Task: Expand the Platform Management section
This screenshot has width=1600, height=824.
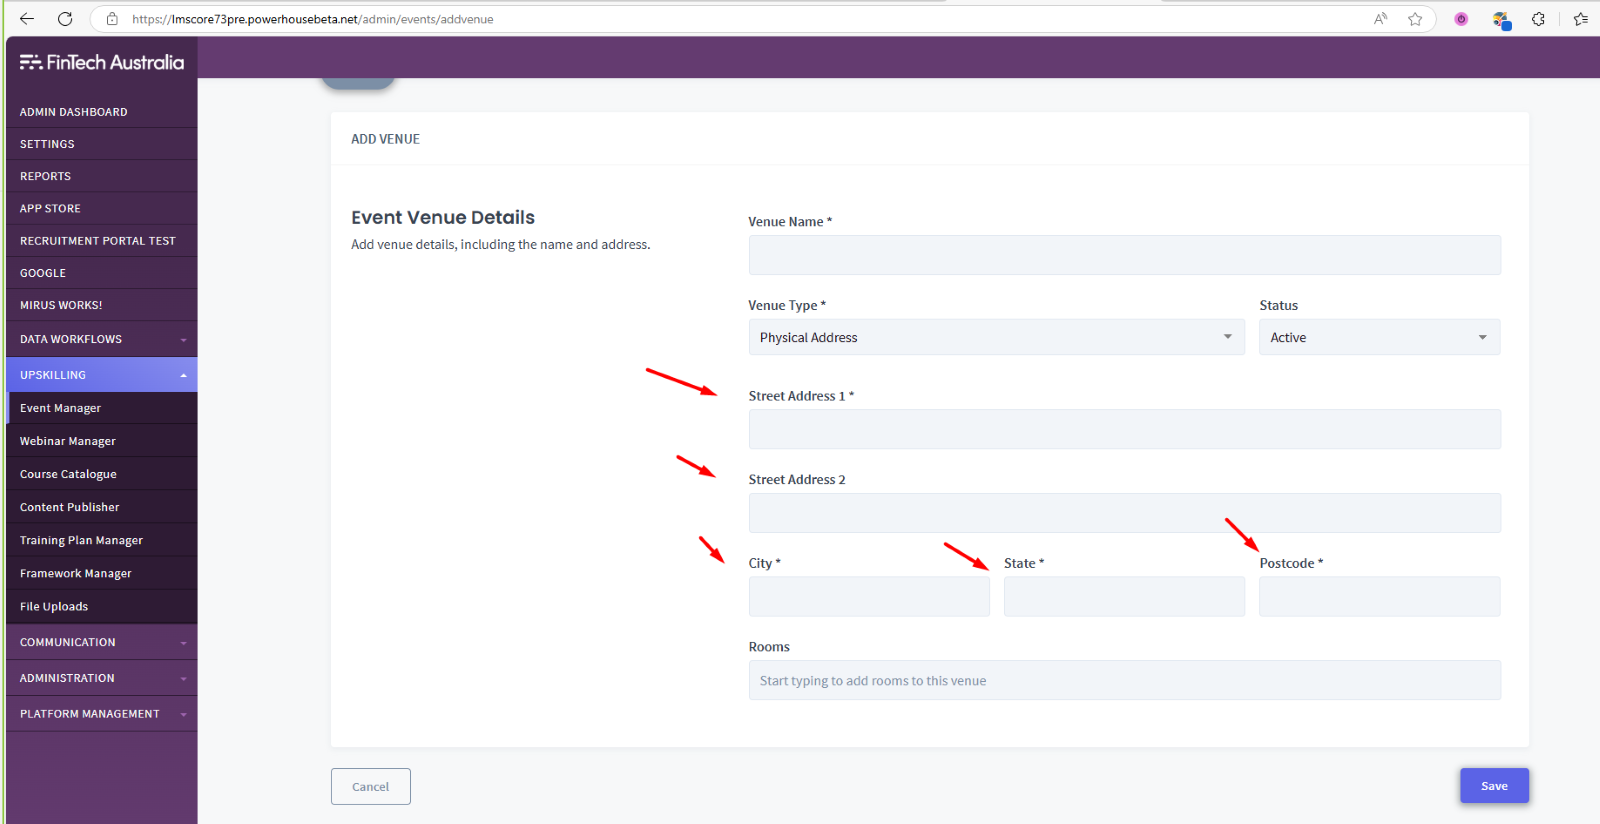Action: tap(101, 714)
